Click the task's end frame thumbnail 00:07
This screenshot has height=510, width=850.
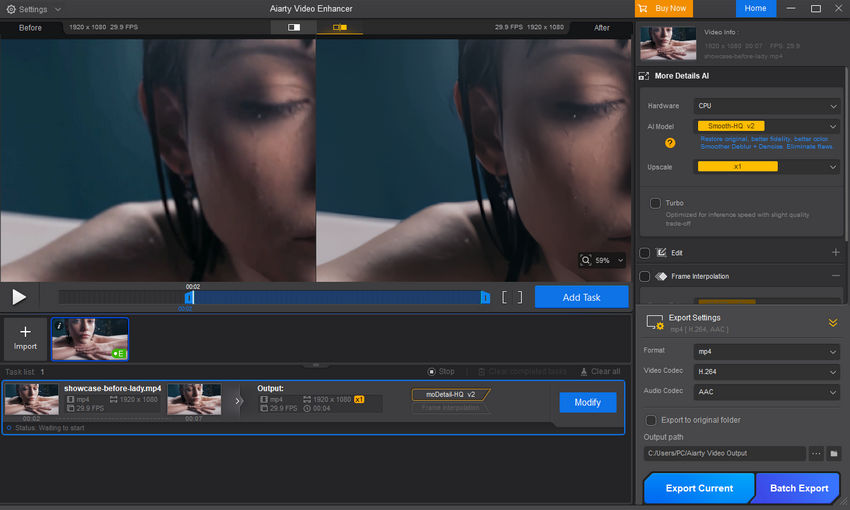[194, 399]
